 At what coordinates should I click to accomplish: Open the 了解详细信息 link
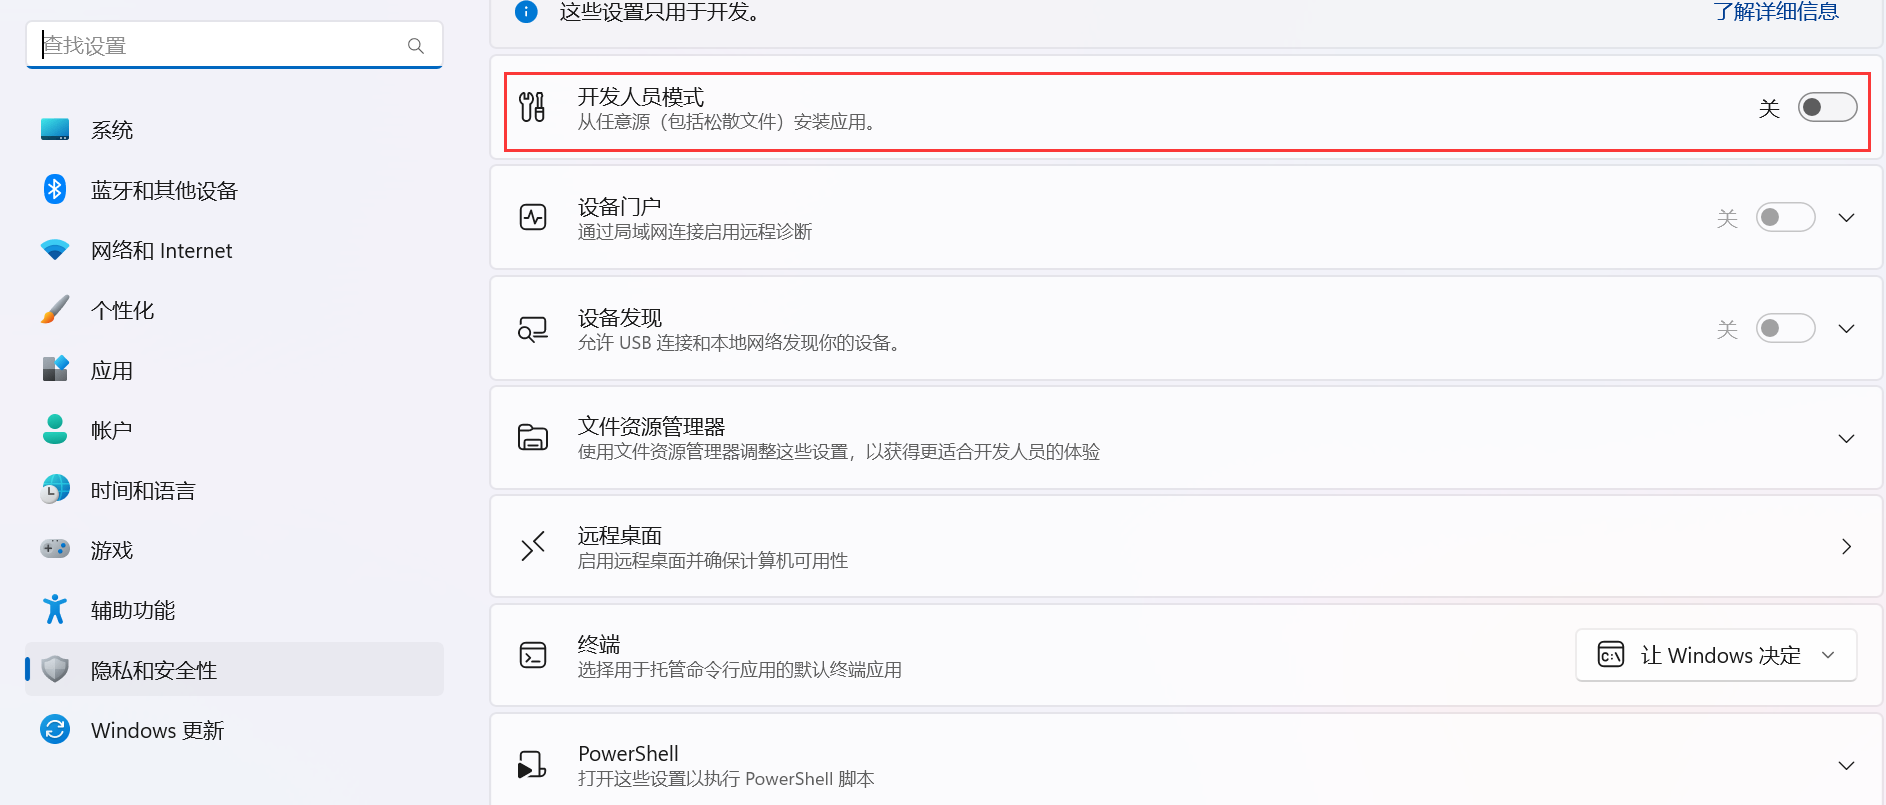[x=1776, y=12]
